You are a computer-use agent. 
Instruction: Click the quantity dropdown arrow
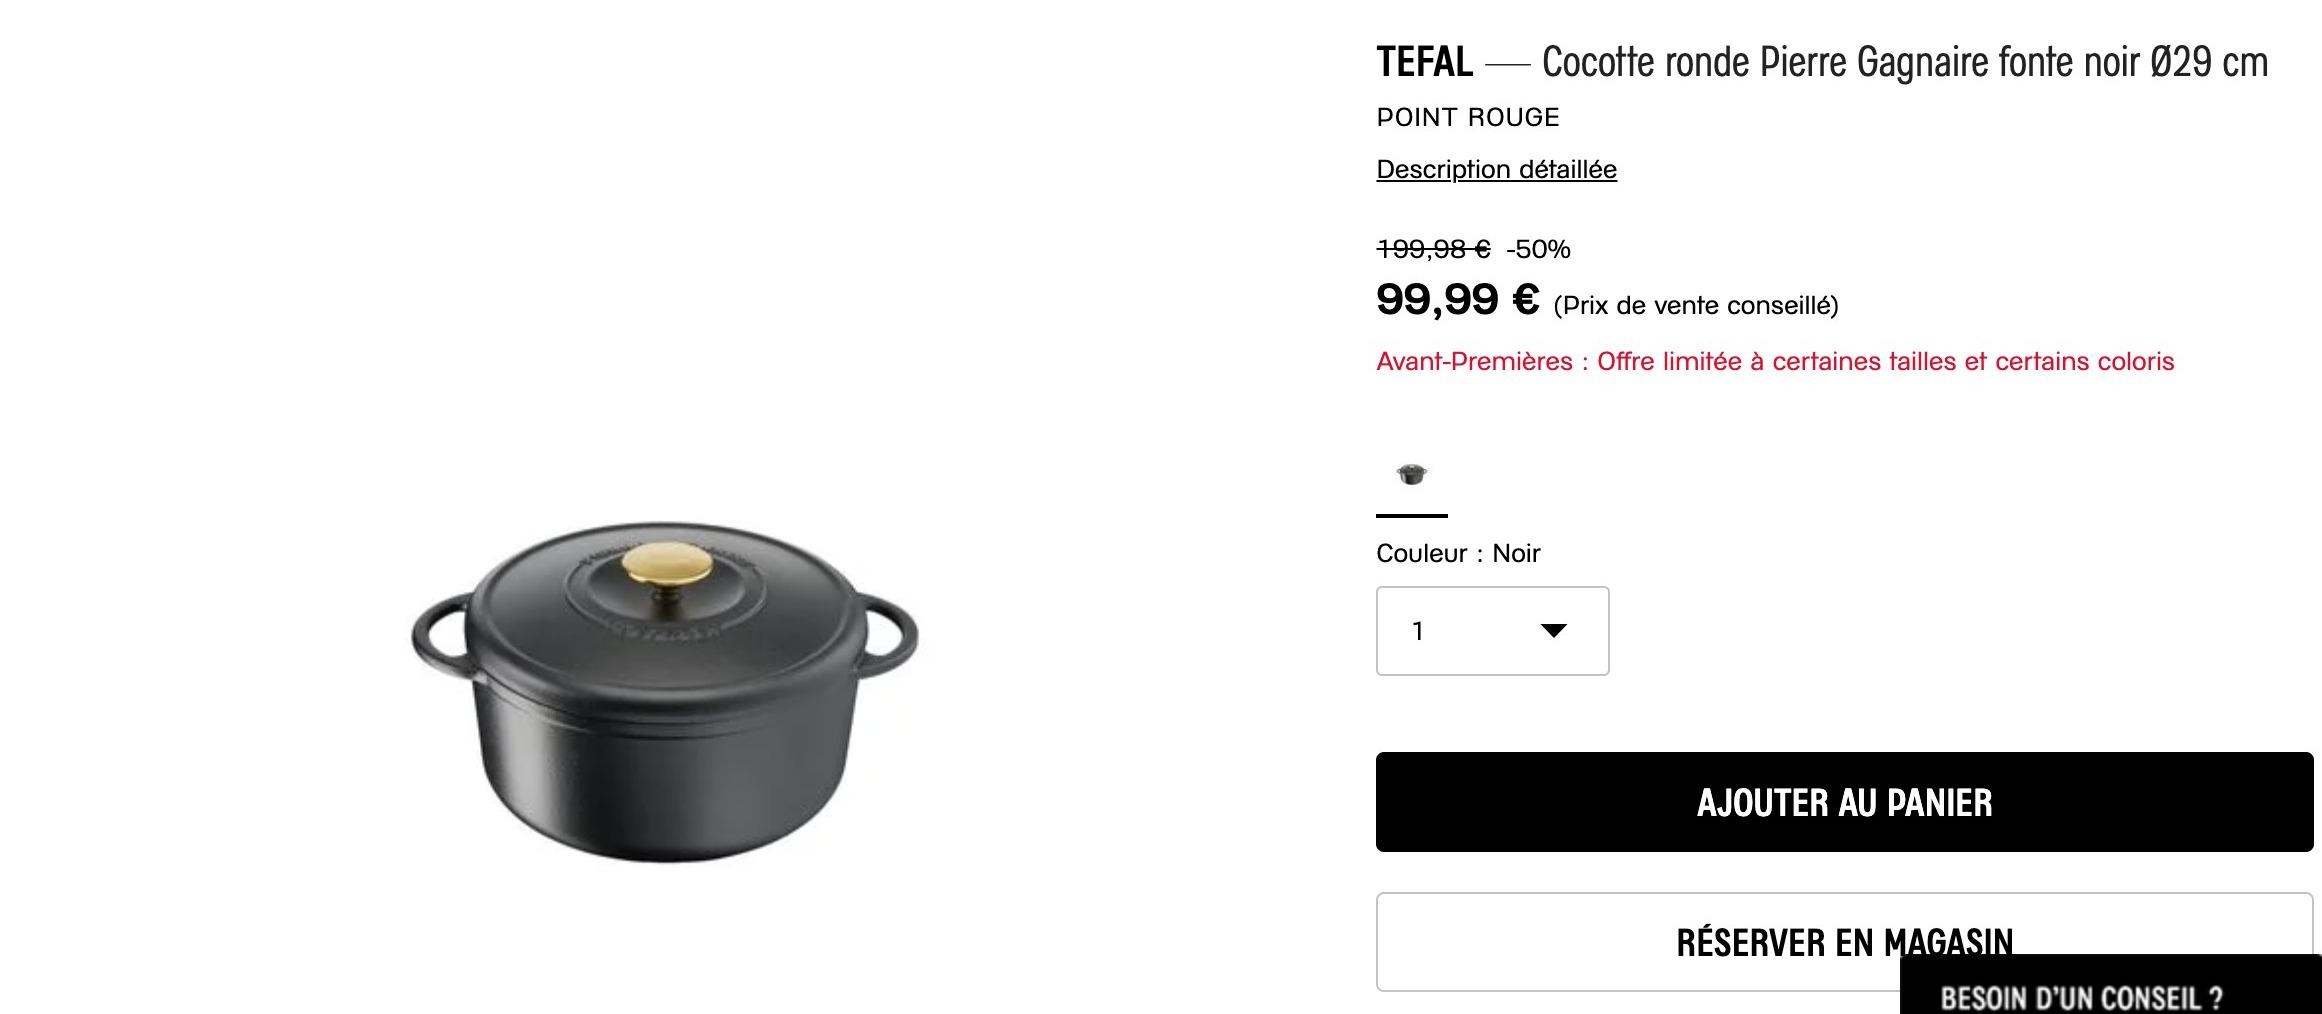(x=1553, y=631)
